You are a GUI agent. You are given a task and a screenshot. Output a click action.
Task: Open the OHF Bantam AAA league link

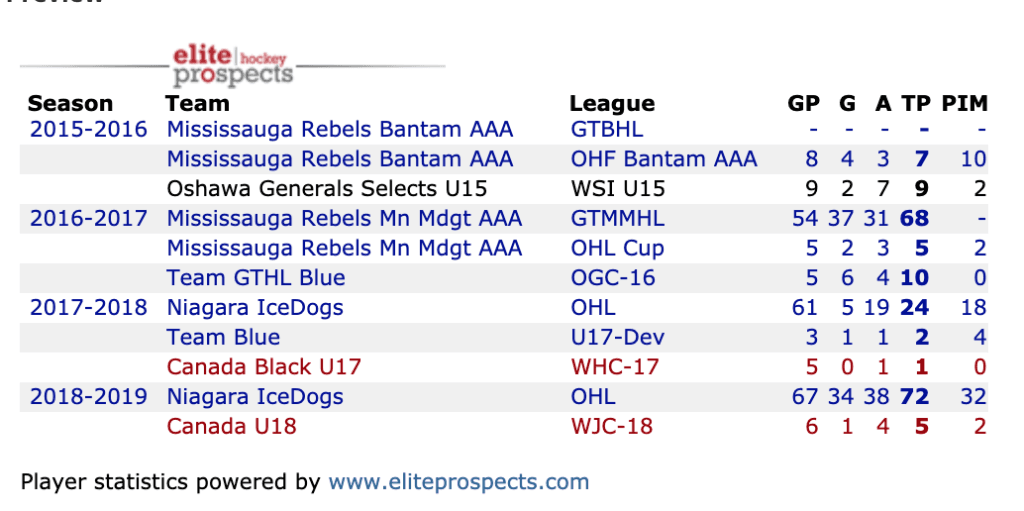click(663, 159)
